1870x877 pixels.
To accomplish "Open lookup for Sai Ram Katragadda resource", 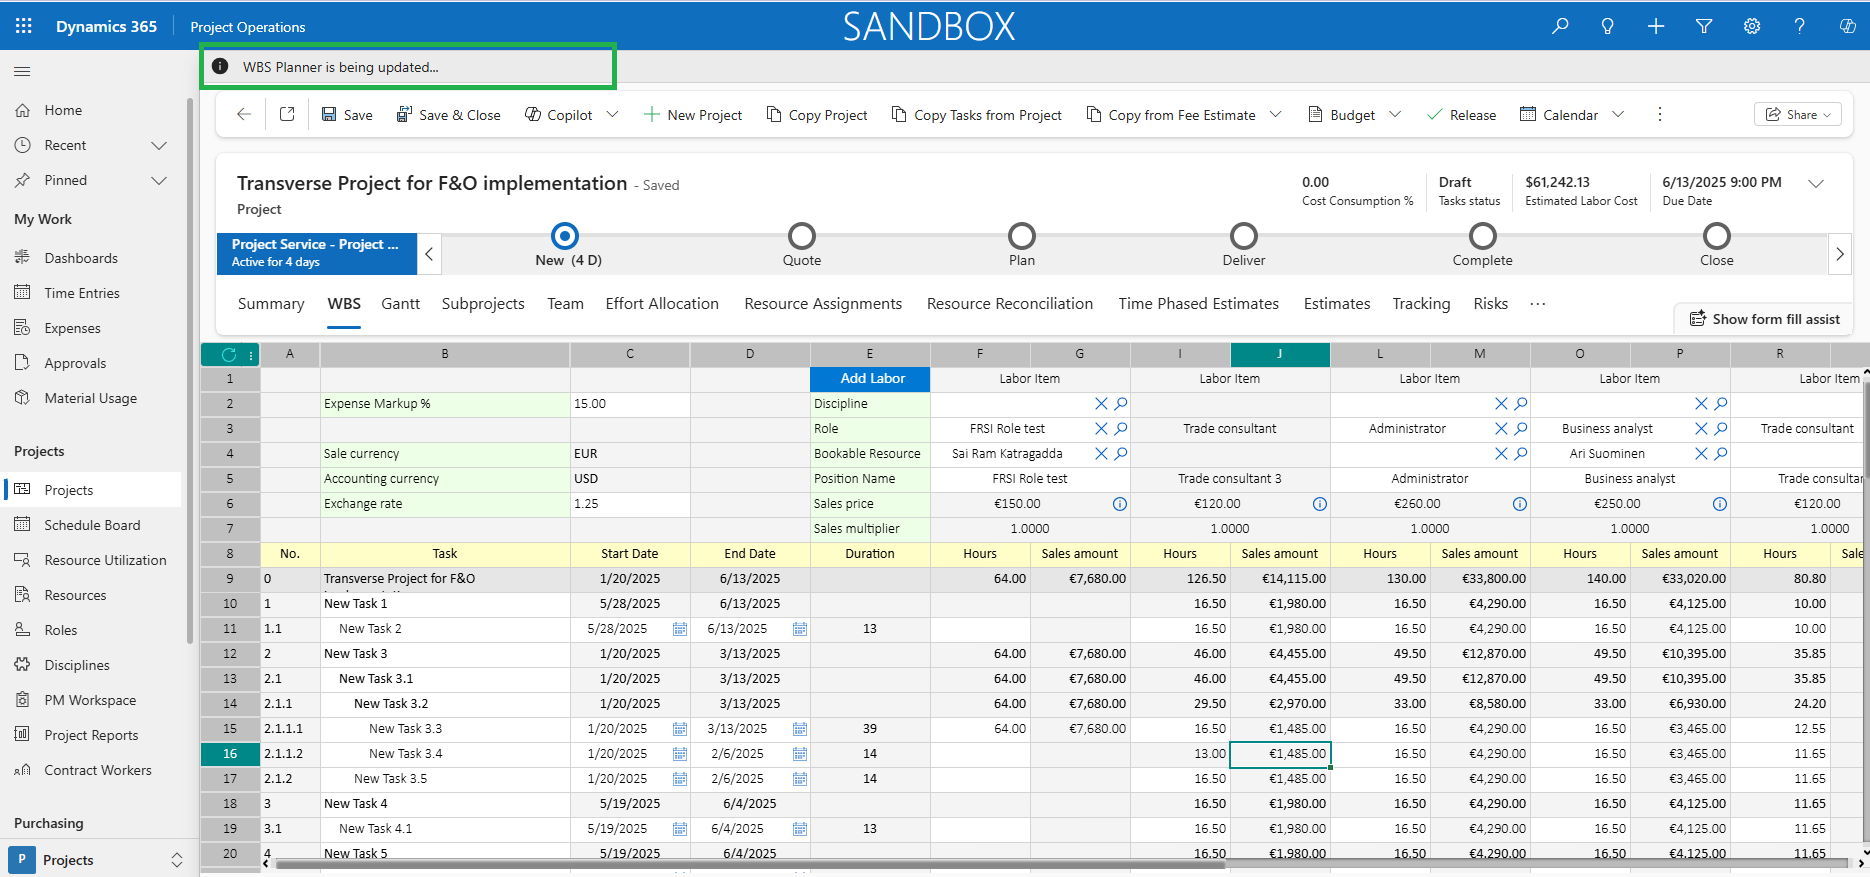I will coord(1121,454).
